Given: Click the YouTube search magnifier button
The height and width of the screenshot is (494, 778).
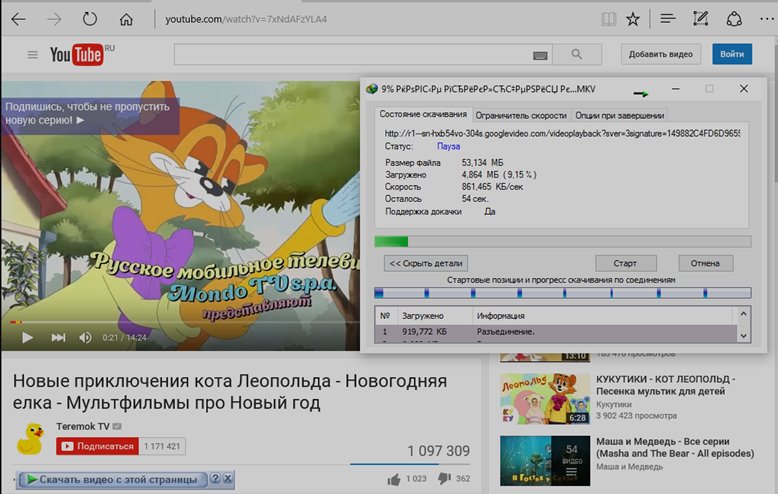Looking at the screenshot, I should (x=577, y=54).
